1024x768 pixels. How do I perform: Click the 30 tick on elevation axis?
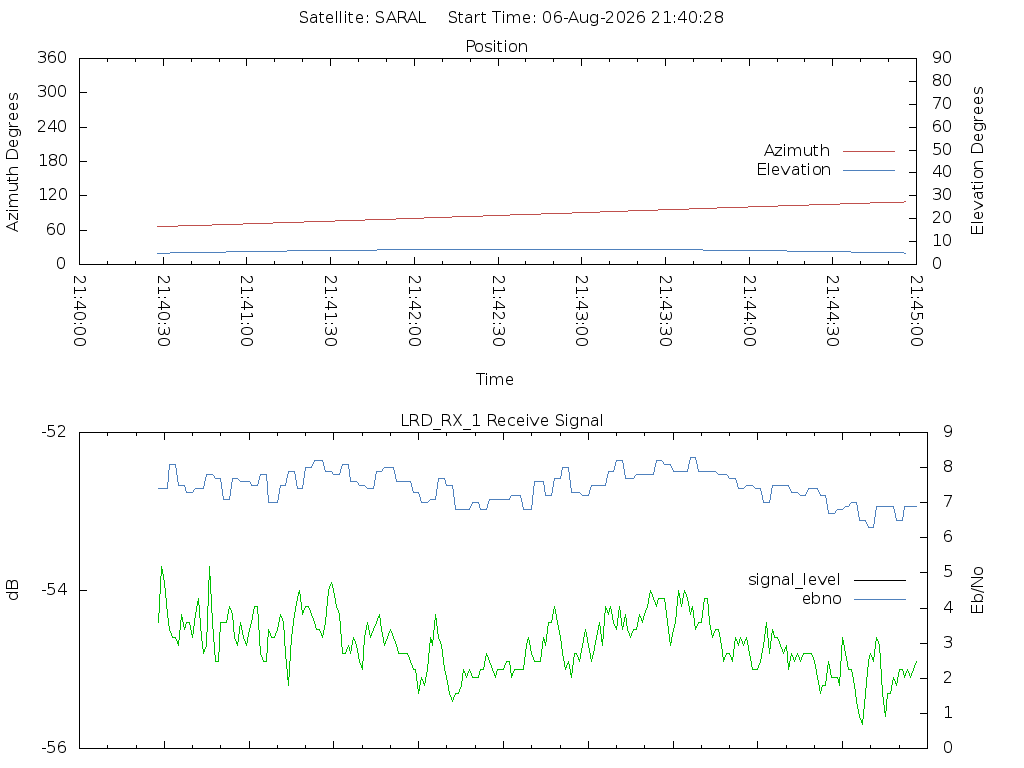942,195
